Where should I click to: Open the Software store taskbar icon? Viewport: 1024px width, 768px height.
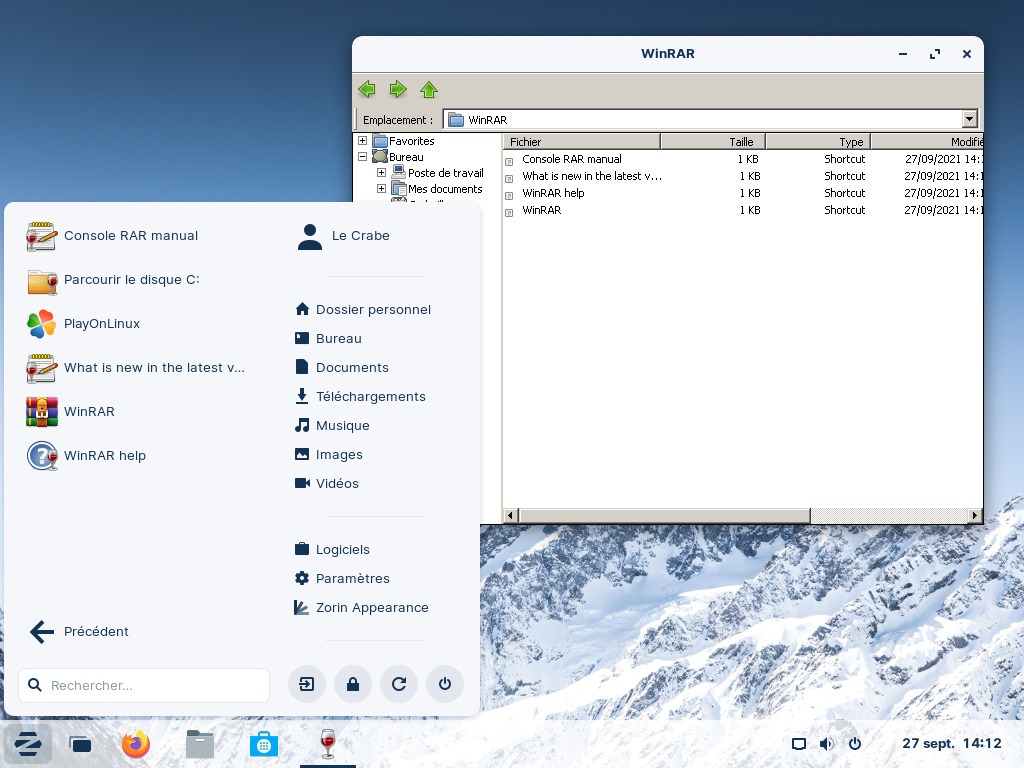click(263, 744)
